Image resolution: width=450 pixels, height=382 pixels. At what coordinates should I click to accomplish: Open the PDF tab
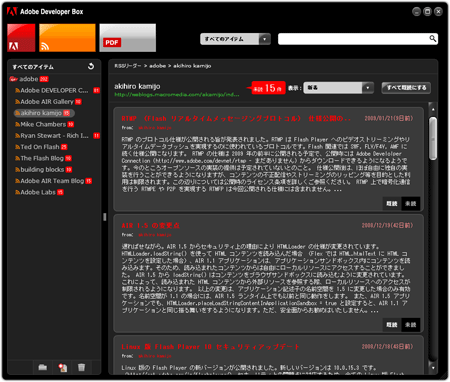(127, 38)
